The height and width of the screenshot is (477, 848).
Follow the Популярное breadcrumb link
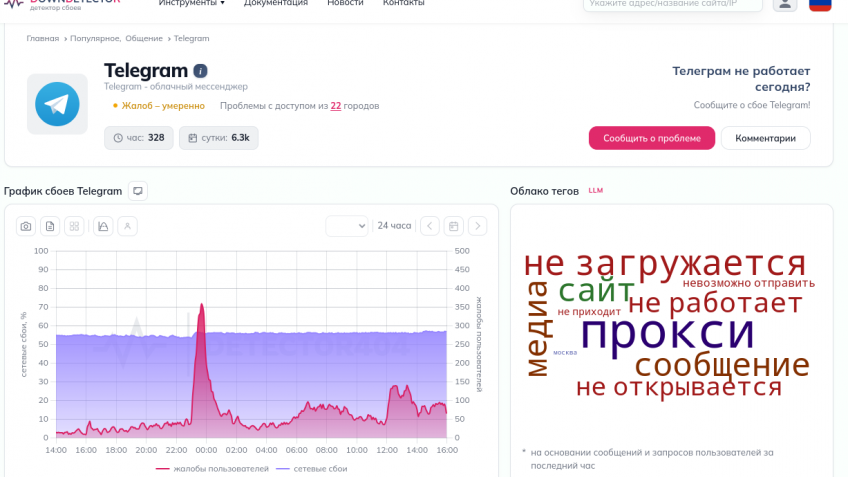(x=95, y=38)
